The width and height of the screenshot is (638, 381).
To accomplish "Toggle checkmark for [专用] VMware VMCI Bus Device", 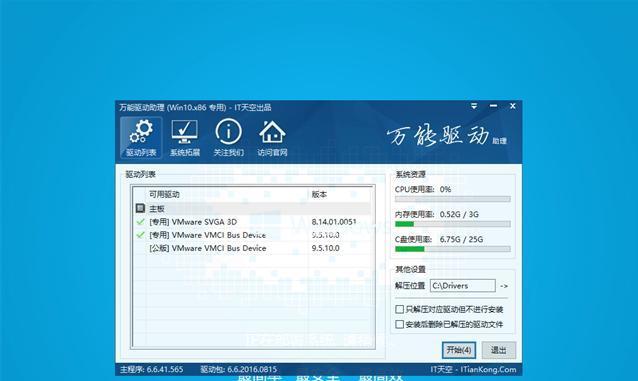I will coord(140,235).
